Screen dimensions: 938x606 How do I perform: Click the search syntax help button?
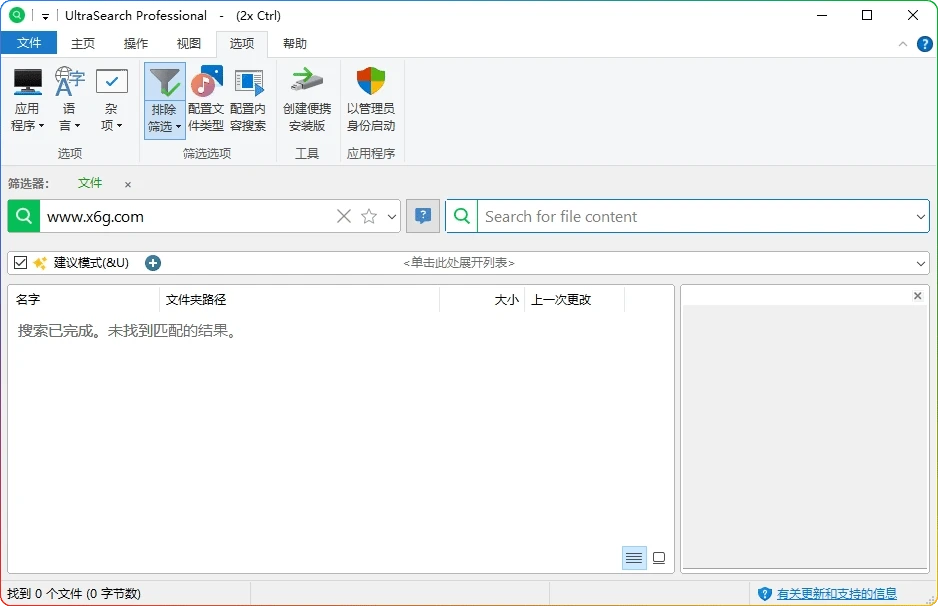[423, 216]
